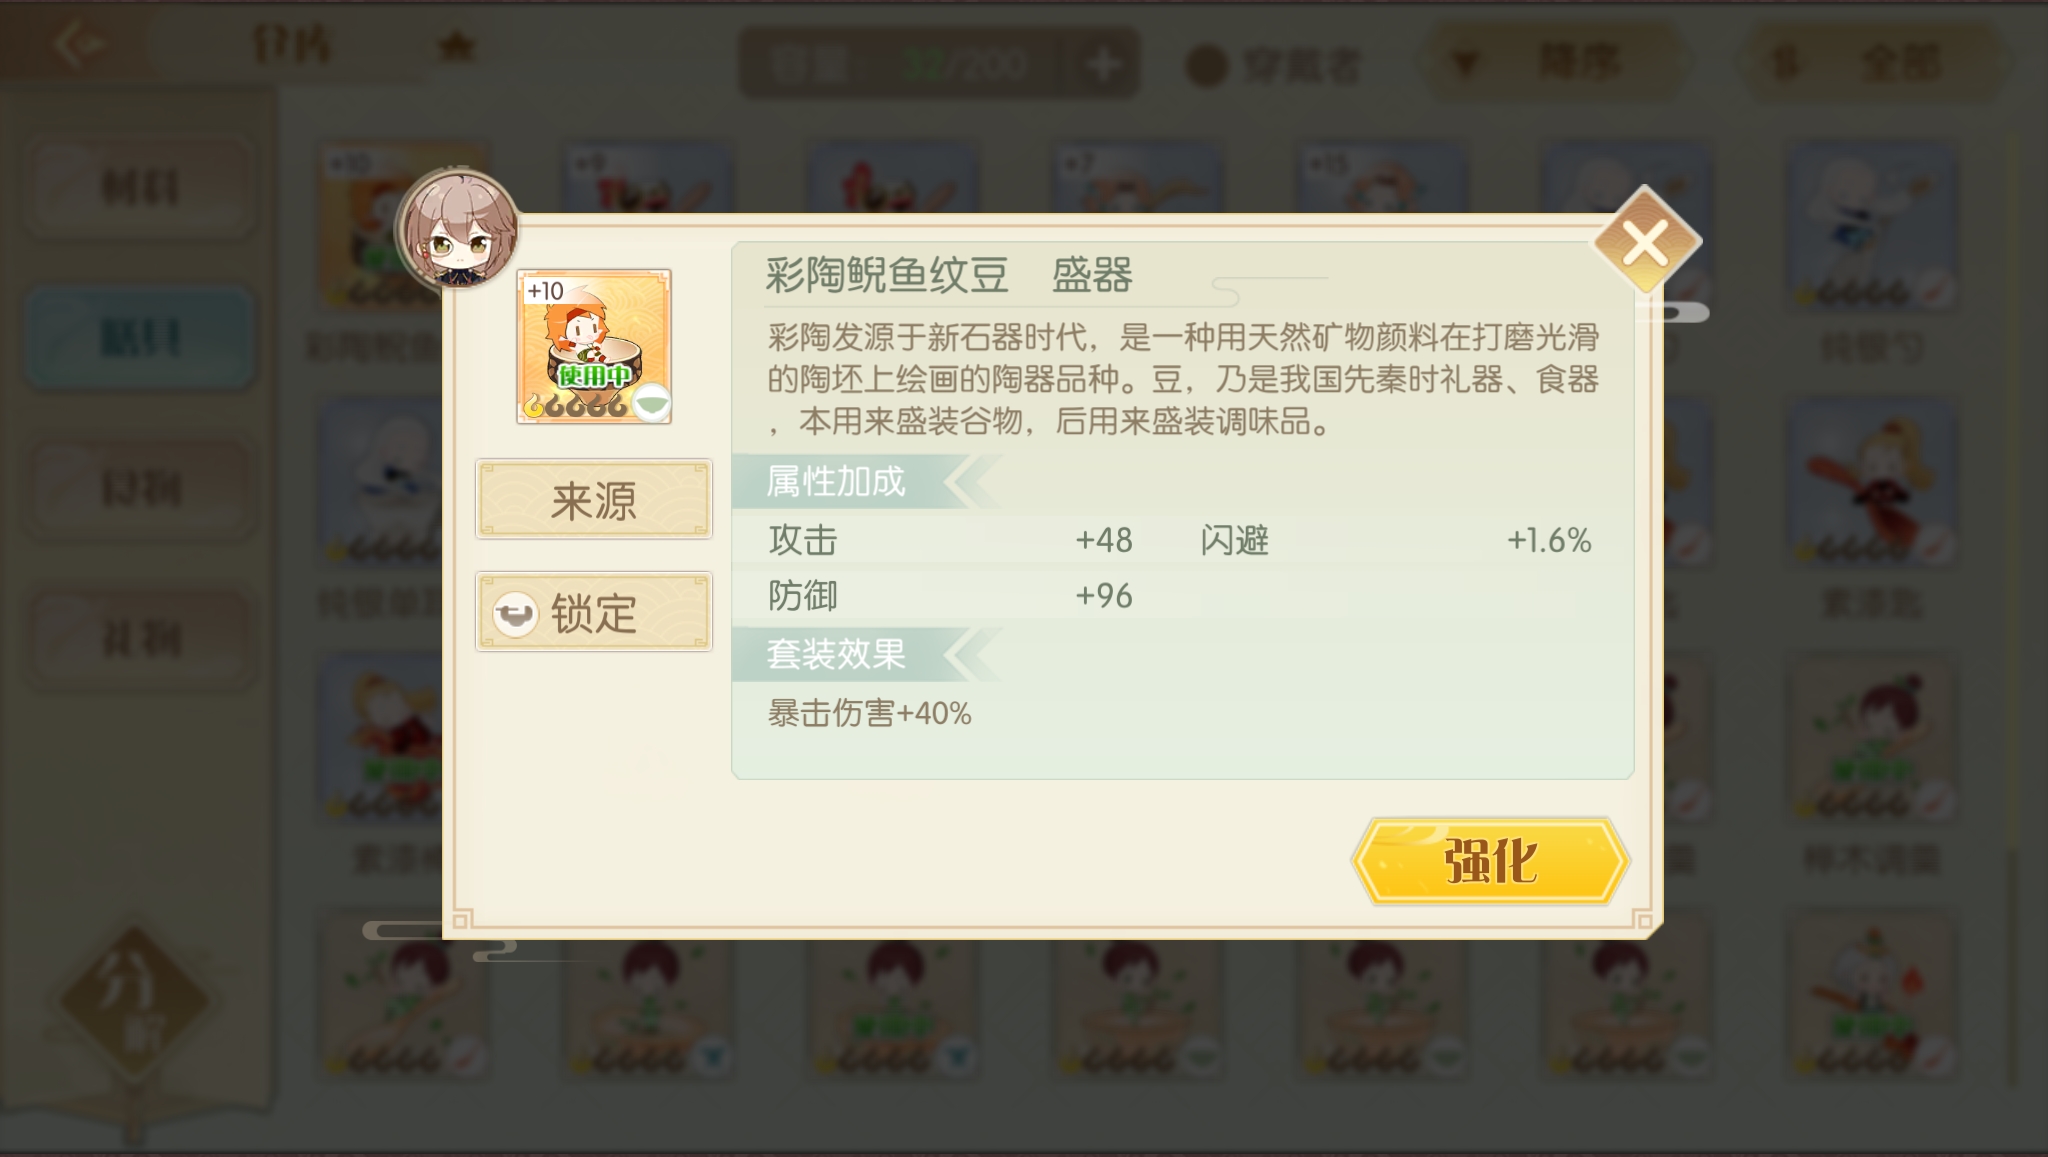This screenshot has height=1157, width=2048.
Task: Open the 来源 source button
Action: coord(594,499)
